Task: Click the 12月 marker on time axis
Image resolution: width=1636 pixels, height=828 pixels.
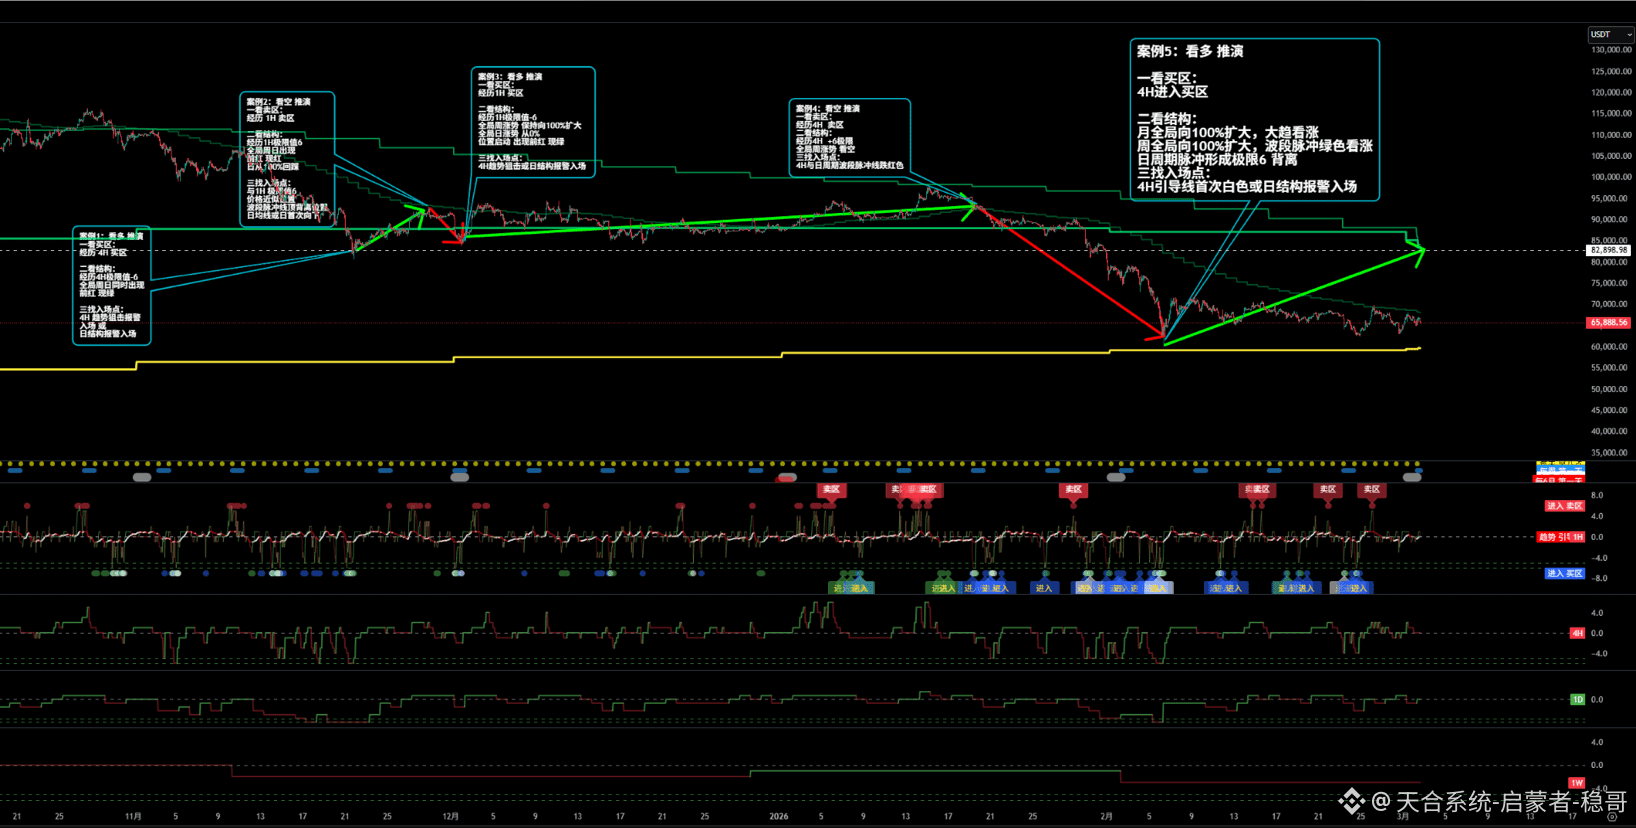Action: click(x=450, y=816)
